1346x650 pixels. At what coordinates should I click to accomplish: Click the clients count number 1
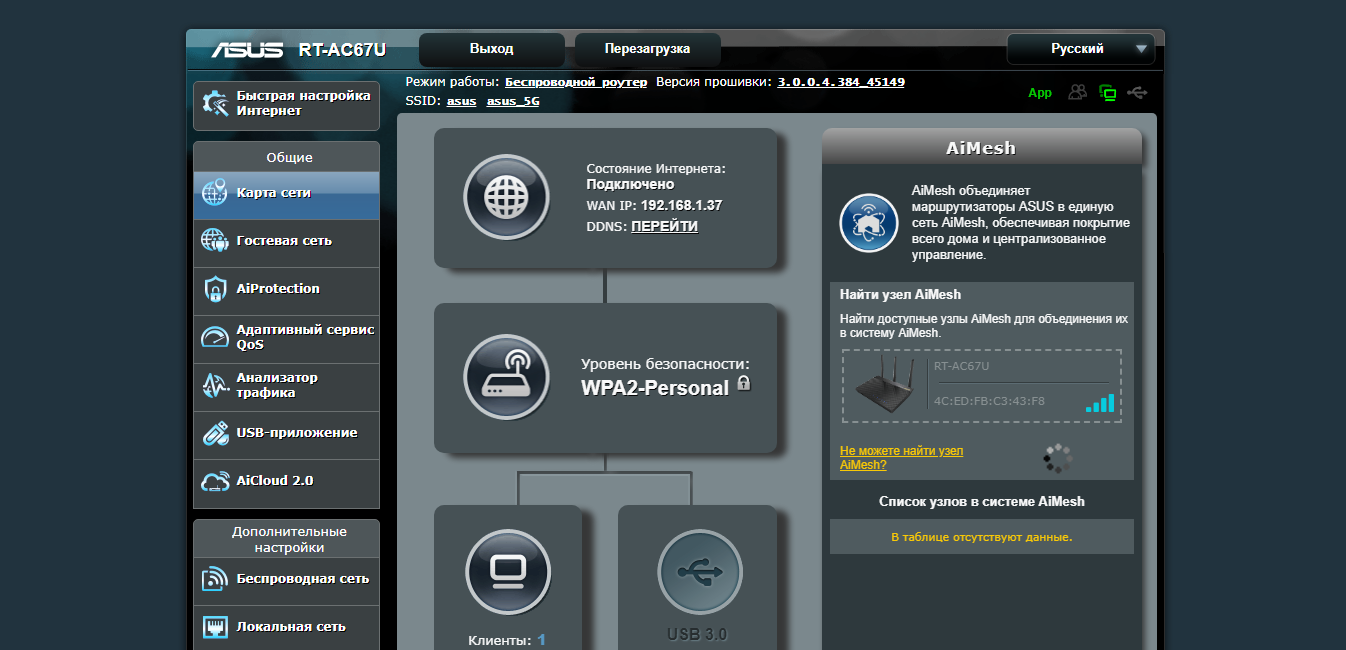tap(542, 640)
